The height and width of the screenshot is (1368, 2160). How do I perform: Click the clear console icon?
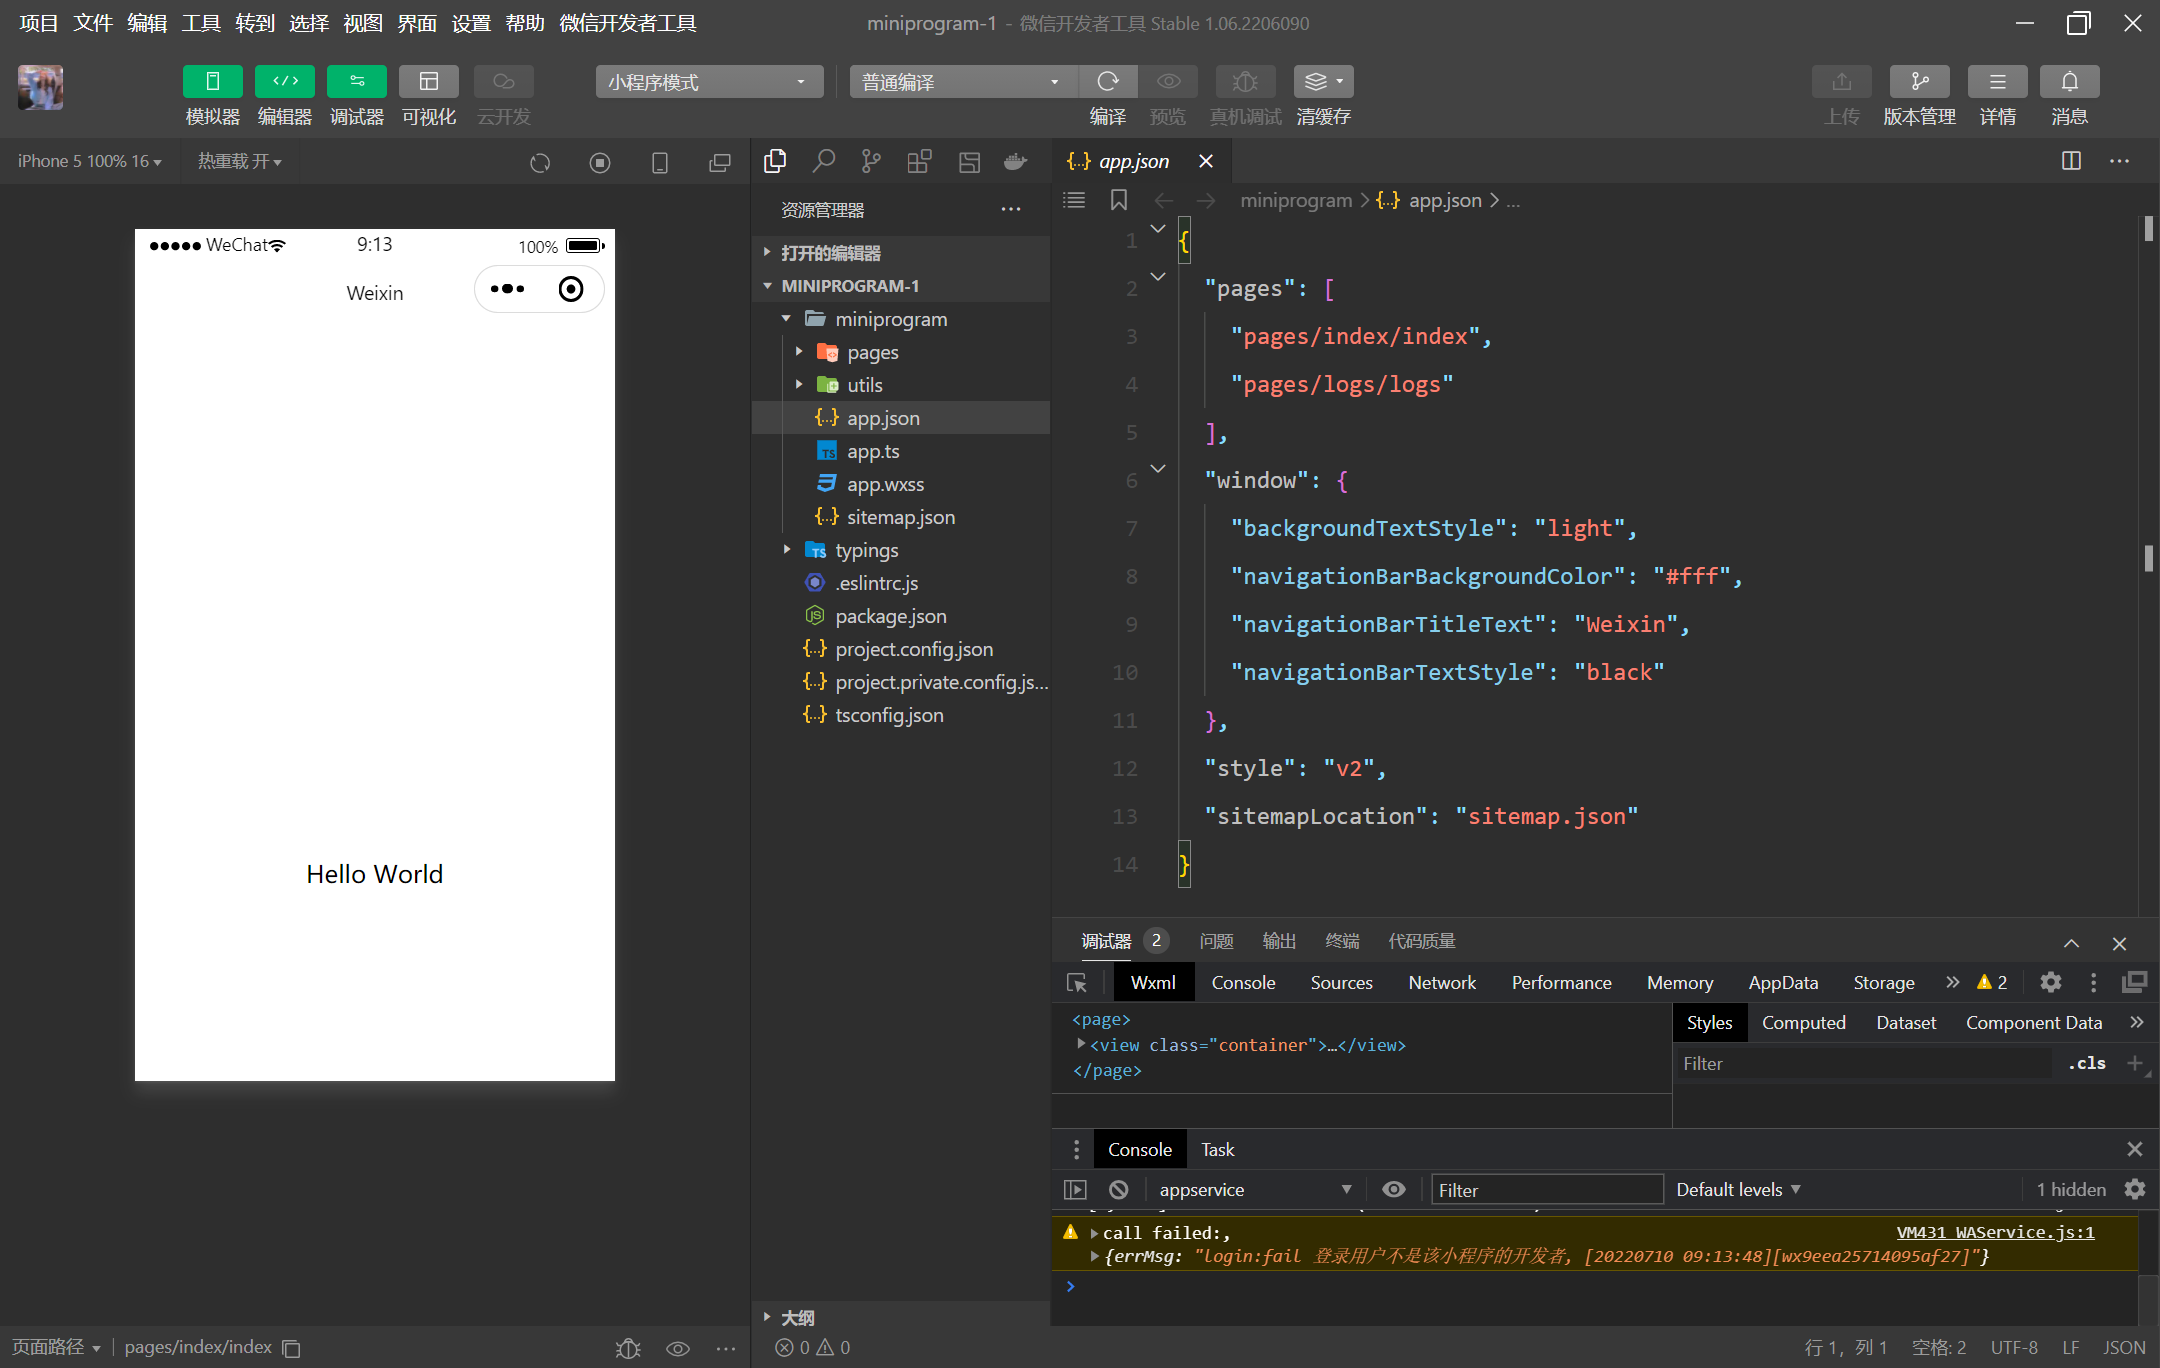pos(1119,1190)
